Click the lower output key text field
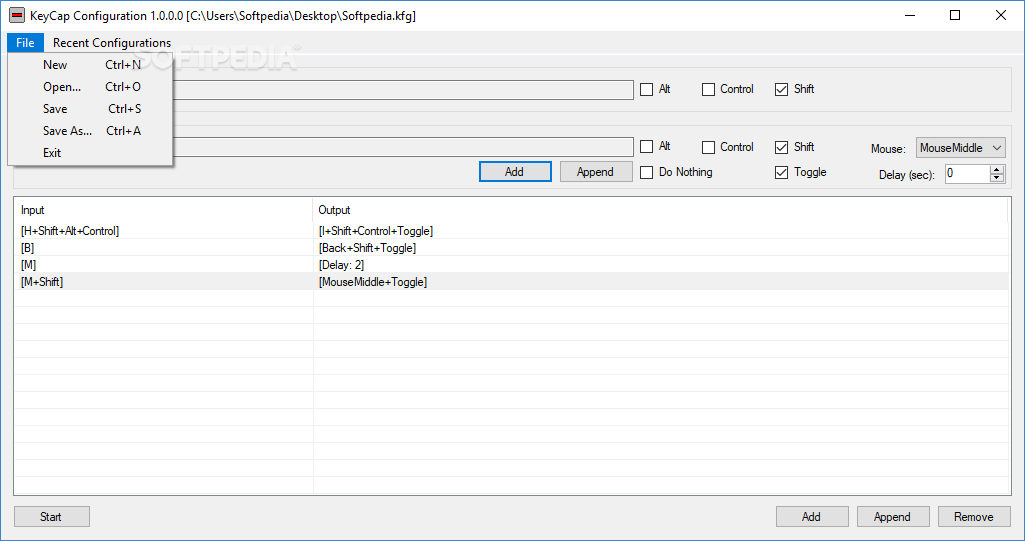Screen dimensions: 1025x541 click(402, 146)
